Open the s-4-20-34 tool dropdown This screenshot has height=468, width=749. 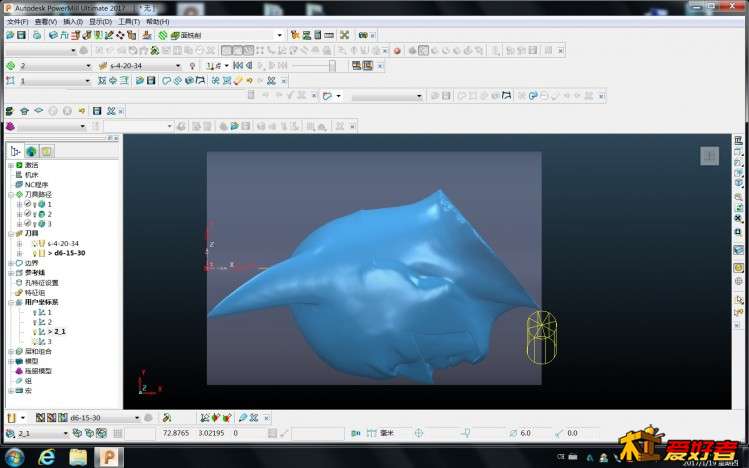178,65
